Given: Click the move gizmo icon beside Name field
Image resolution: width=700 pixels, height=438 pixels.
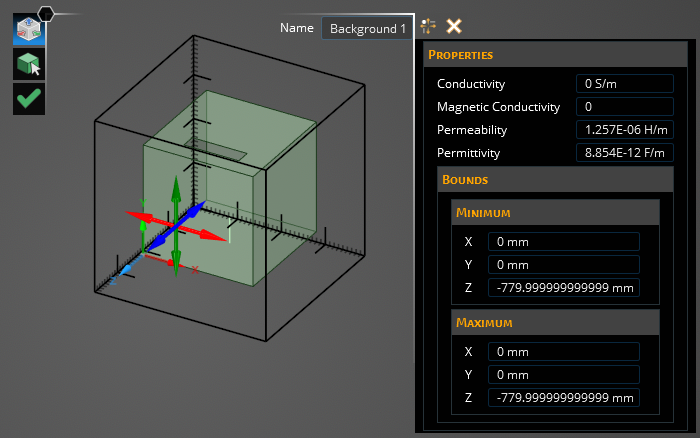Looking at the screenshot, I should pos(428,26).
